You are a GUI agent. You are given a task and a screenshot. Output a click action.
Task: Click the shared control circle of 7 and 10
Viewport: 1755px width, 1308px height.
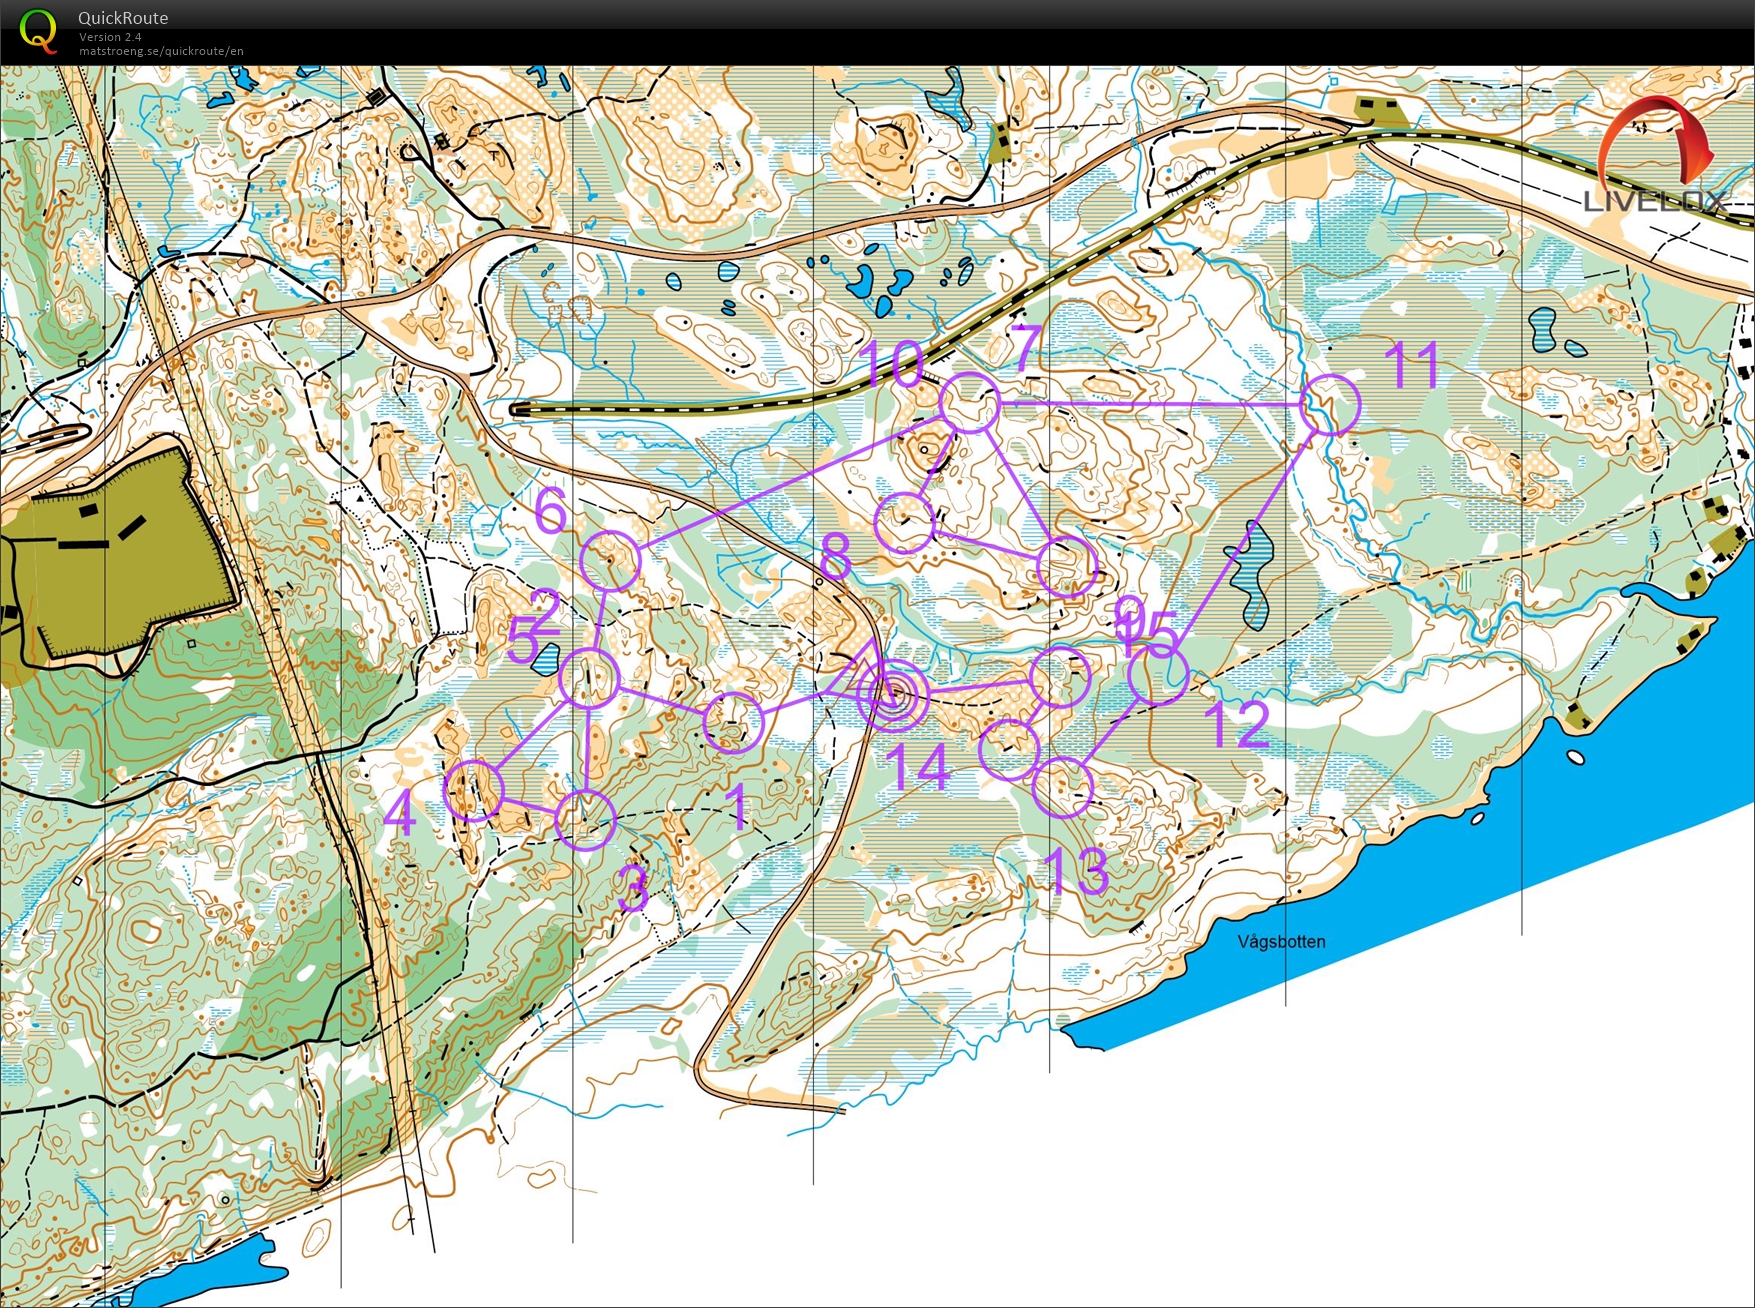pos(970,402)
